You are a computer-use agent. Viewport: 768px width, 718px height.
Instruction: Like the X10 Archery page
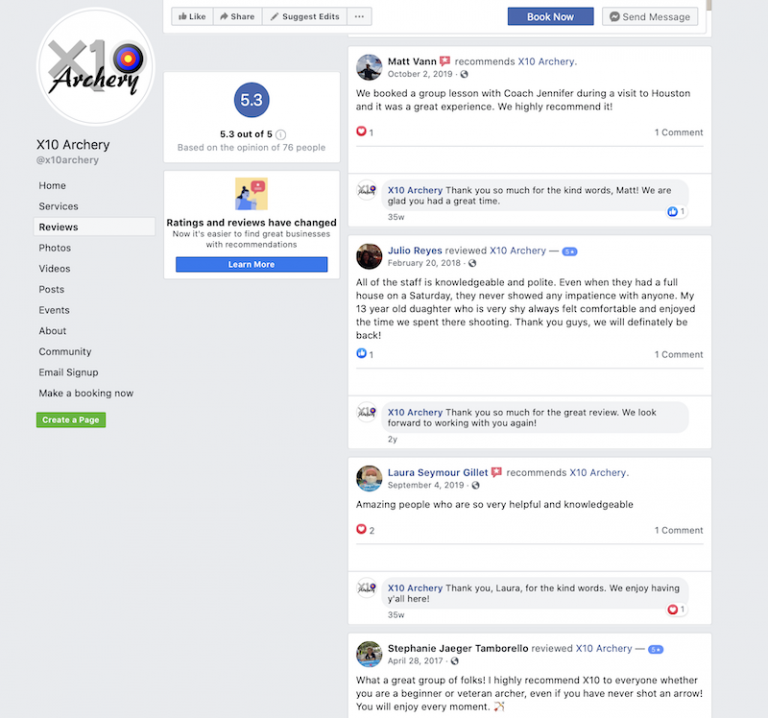coord(192,17)
